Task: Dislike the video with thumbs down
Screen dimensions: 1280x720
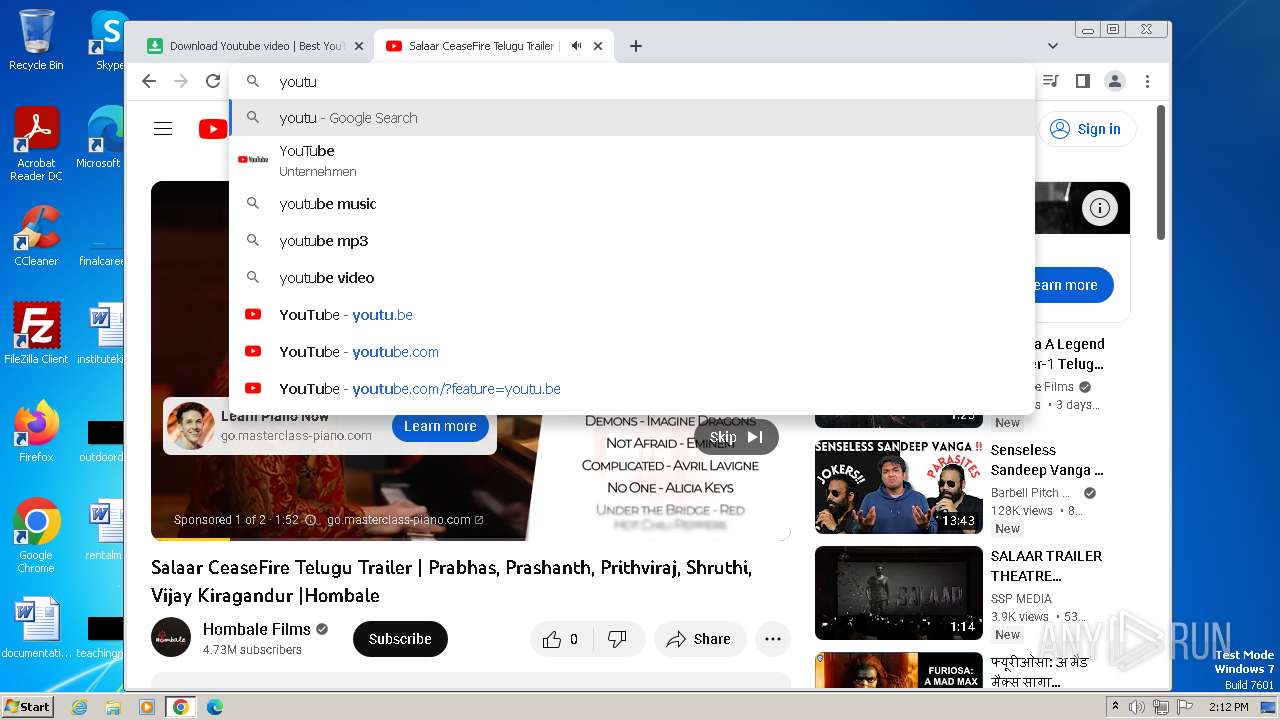Action: (x=618, y=639)
